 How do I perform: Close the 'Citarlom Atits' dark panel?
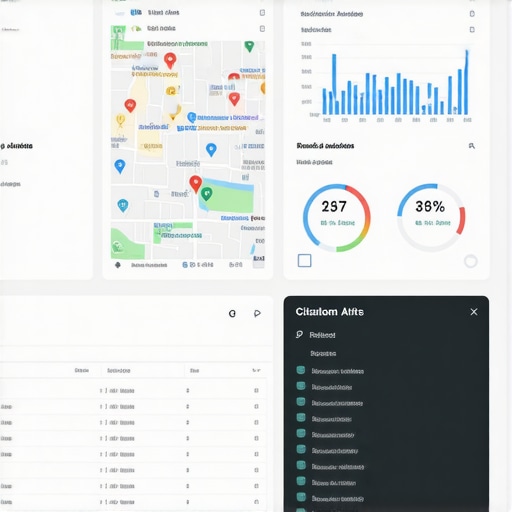click(474, 312)
